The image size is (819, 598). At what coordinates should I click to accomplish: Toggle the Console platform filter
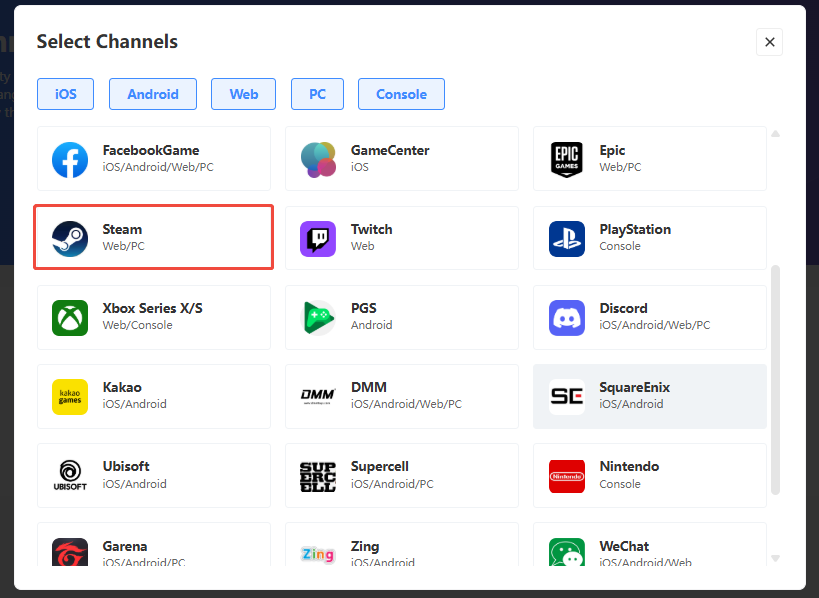click(x=401, y=94)
